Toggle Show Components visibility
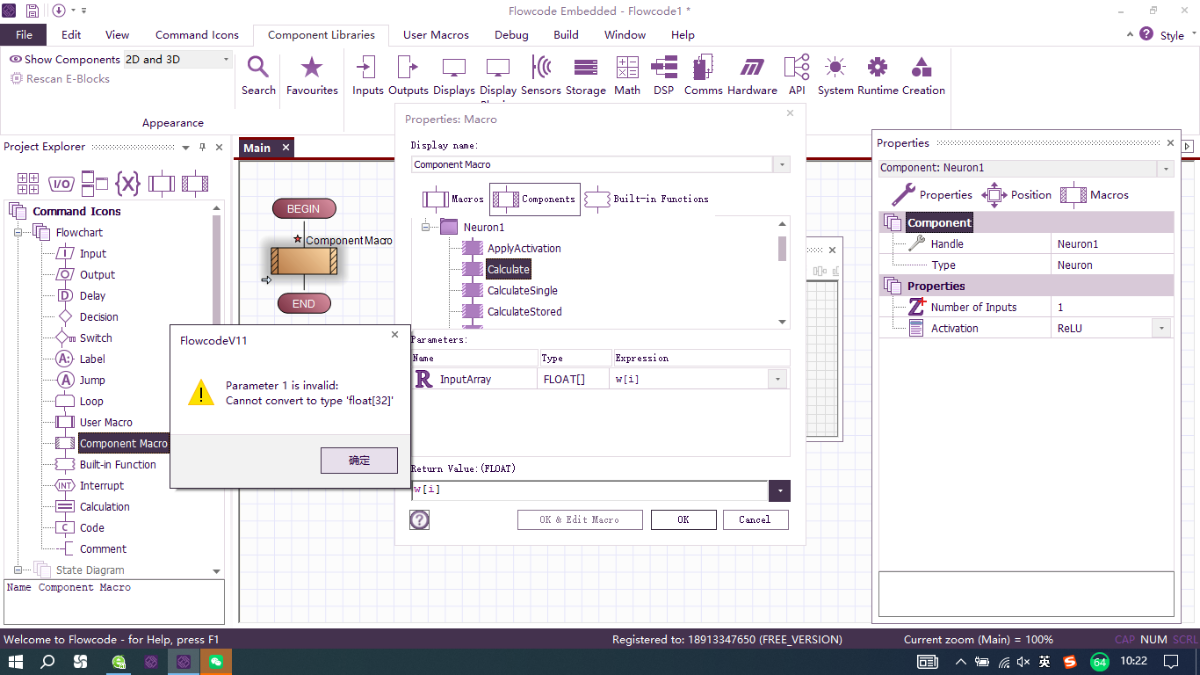This screenshot has width=1200, height=675. tap(65, 60)
